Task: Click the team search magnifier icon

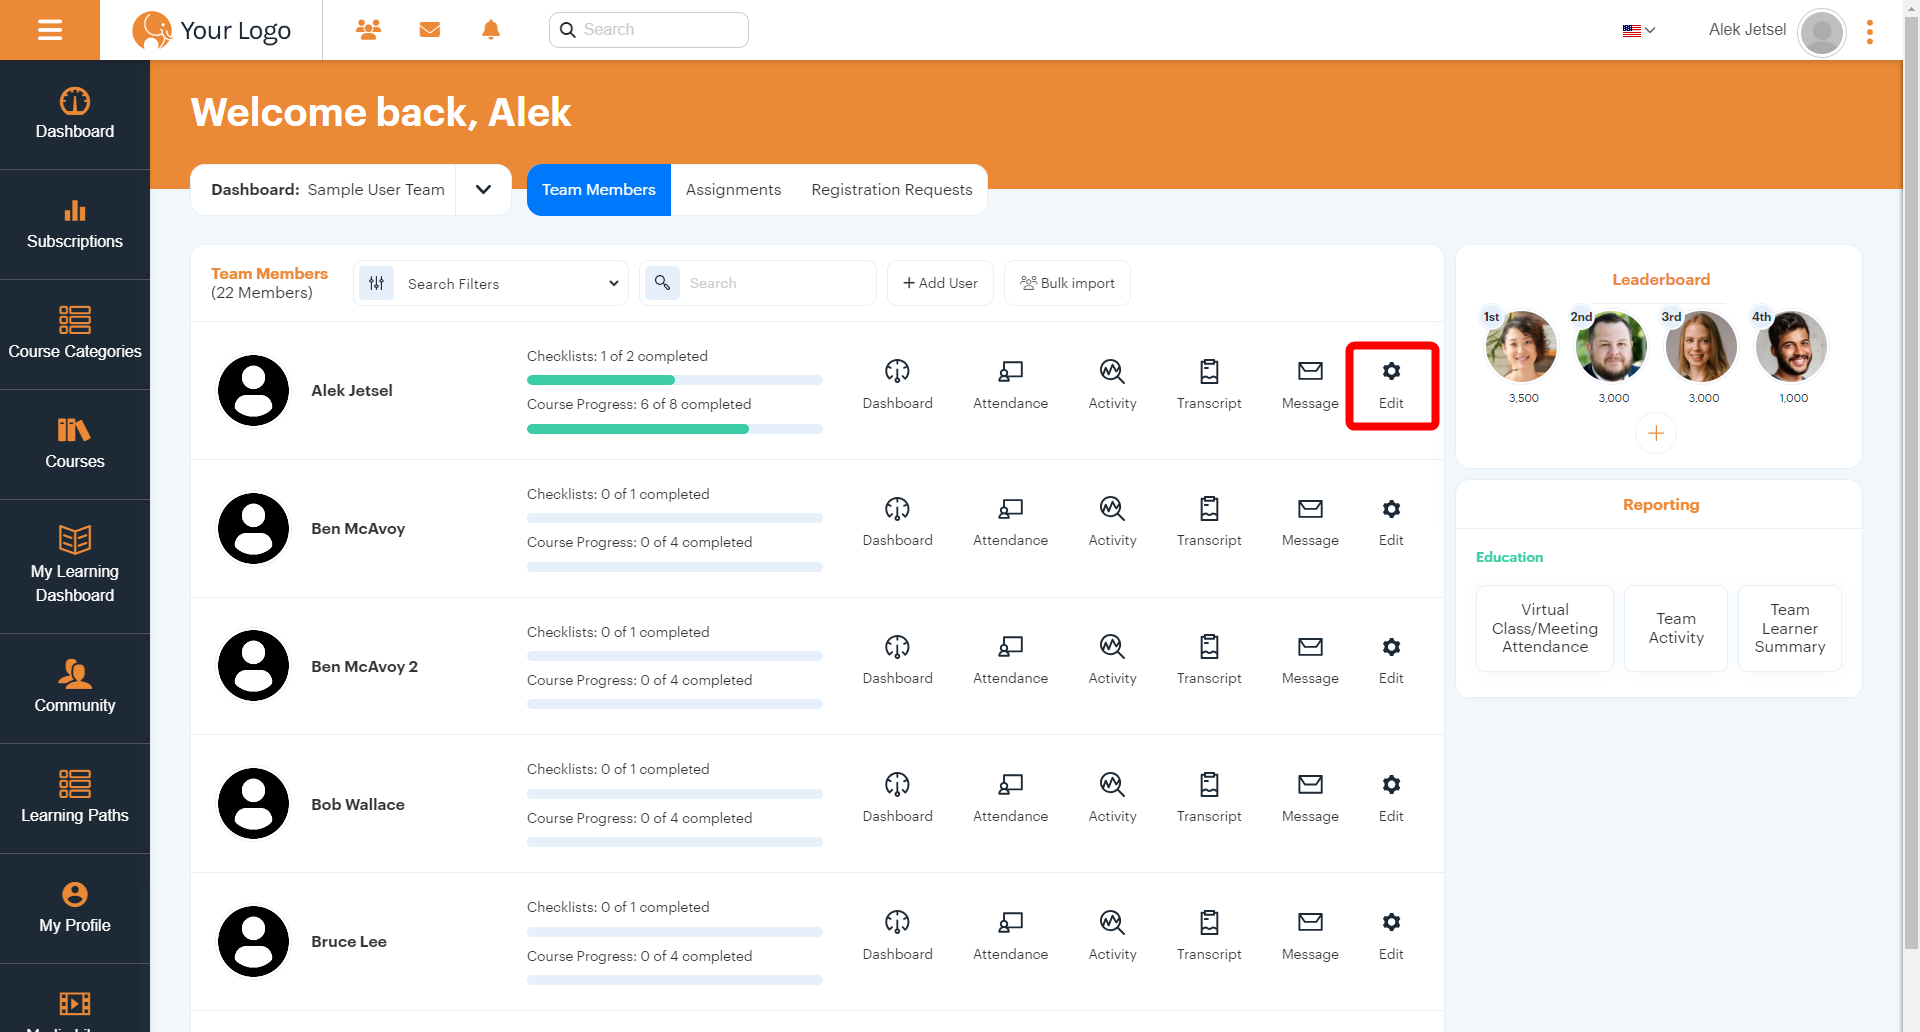Action: pyautogui.click(x=662, y=283)
